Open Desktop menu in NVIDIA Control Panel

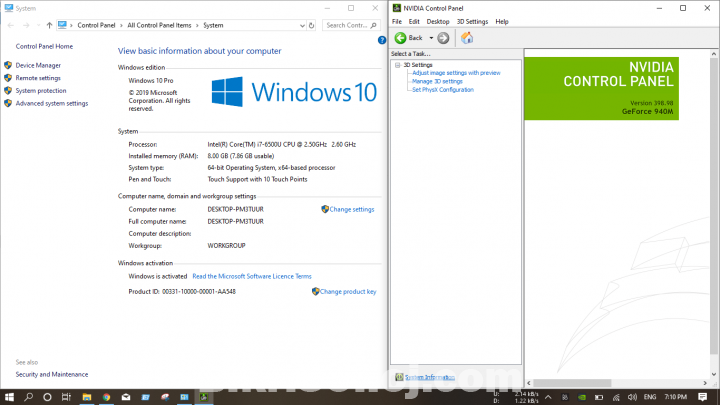tap(438, 22)
